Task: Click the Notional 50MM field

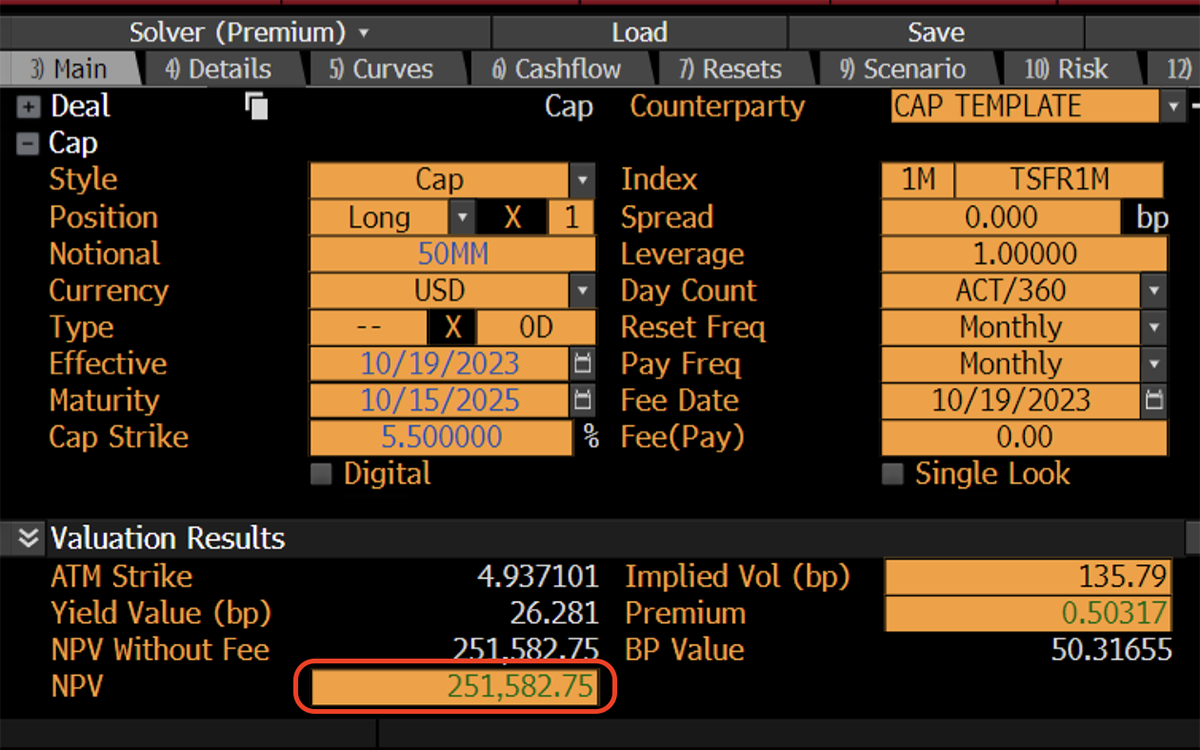Action: pyautogui.click(x=452, y=254)
